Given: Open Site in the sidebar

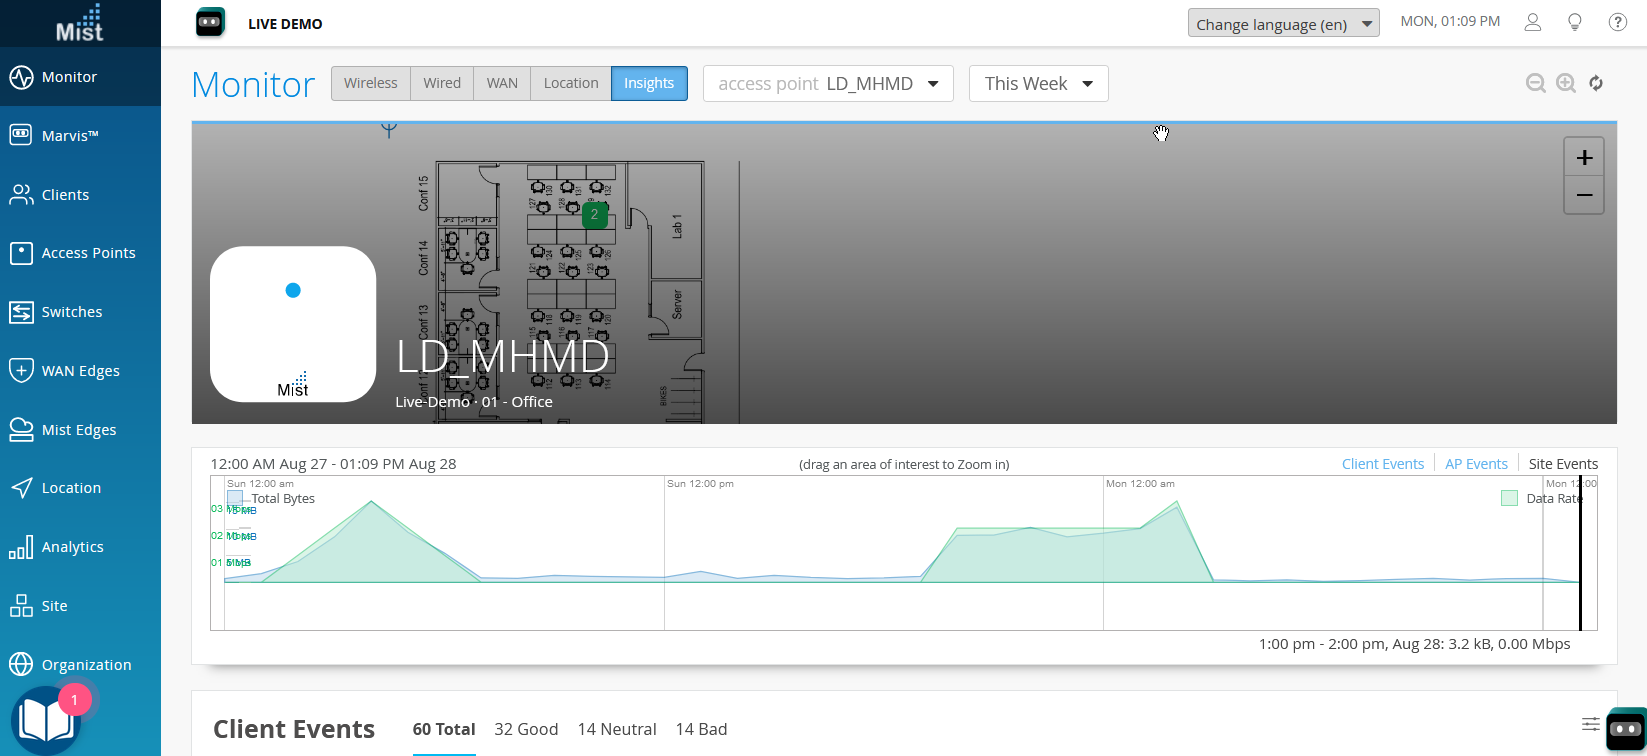Looking at the screenshot, I should 80,606.
